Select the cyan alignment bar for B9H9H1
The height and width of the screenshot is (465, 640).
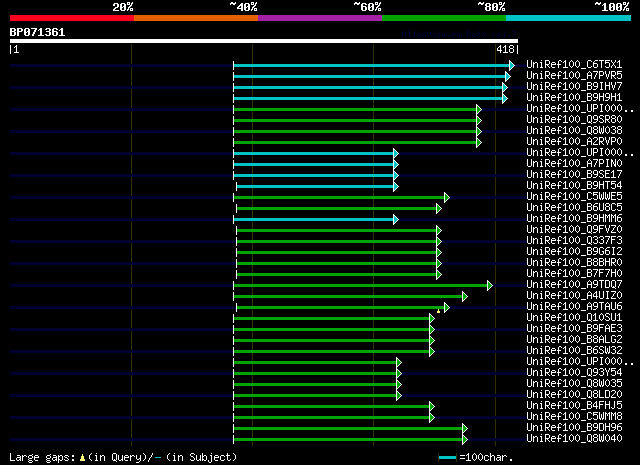[x=368, y=98]
